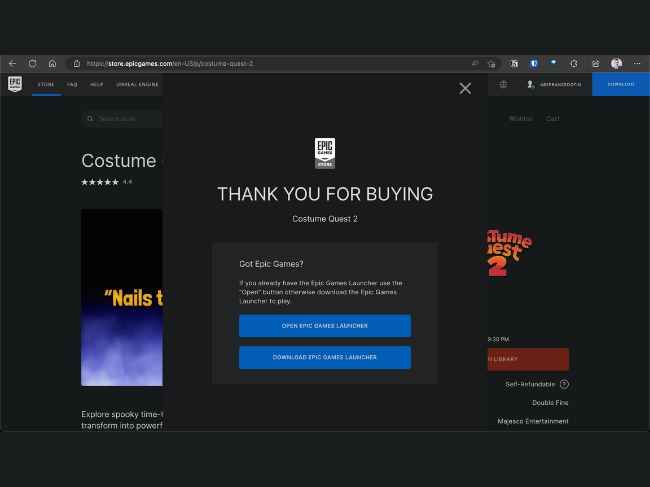Screen dimensions: 650x487
Task: Click "Costume Quest 2" text under heading
Action: click(325, 219)
